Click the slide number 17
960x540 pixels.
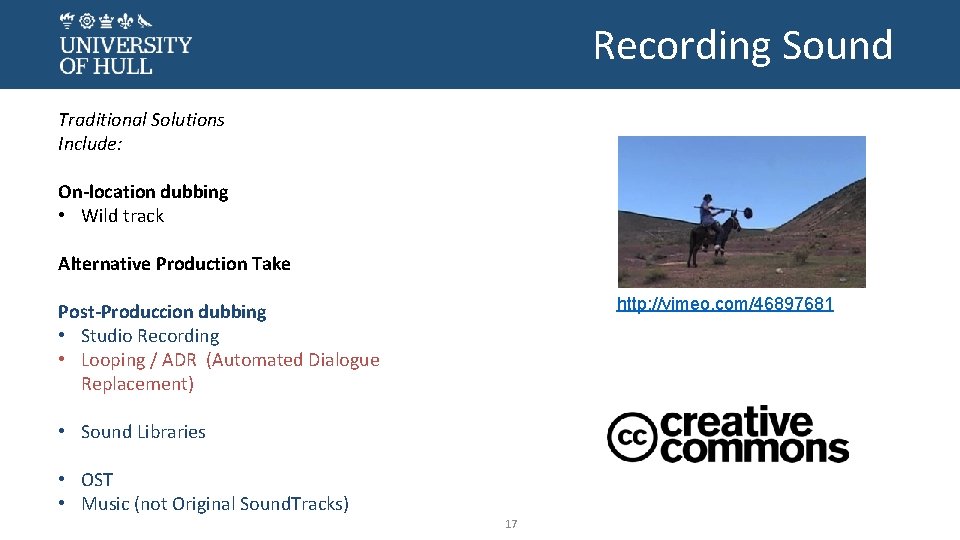(511, 524)
